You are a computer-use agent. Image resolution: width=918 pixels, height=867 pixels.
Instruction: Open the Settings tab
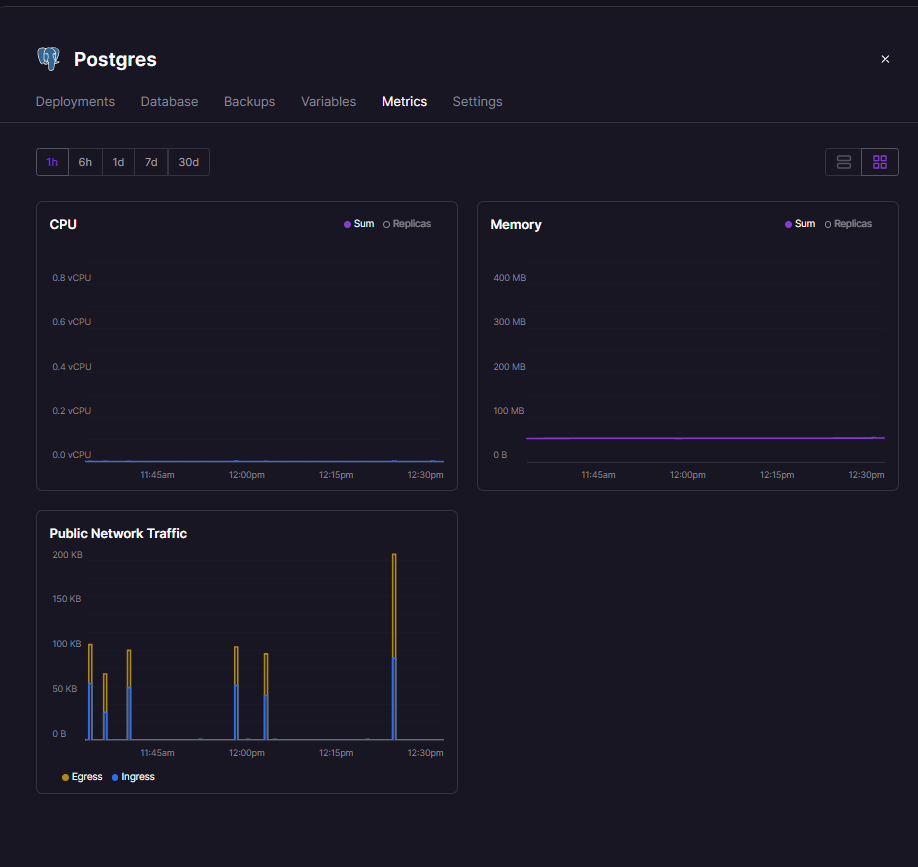click(x=477, y=101)
